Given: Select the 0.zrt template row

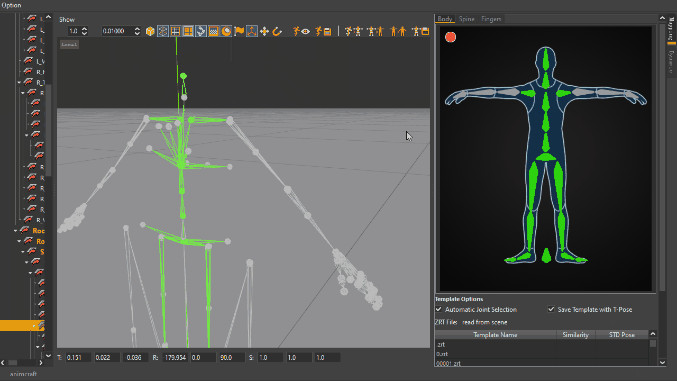Looking at the screenshot, I should [541, 354].
